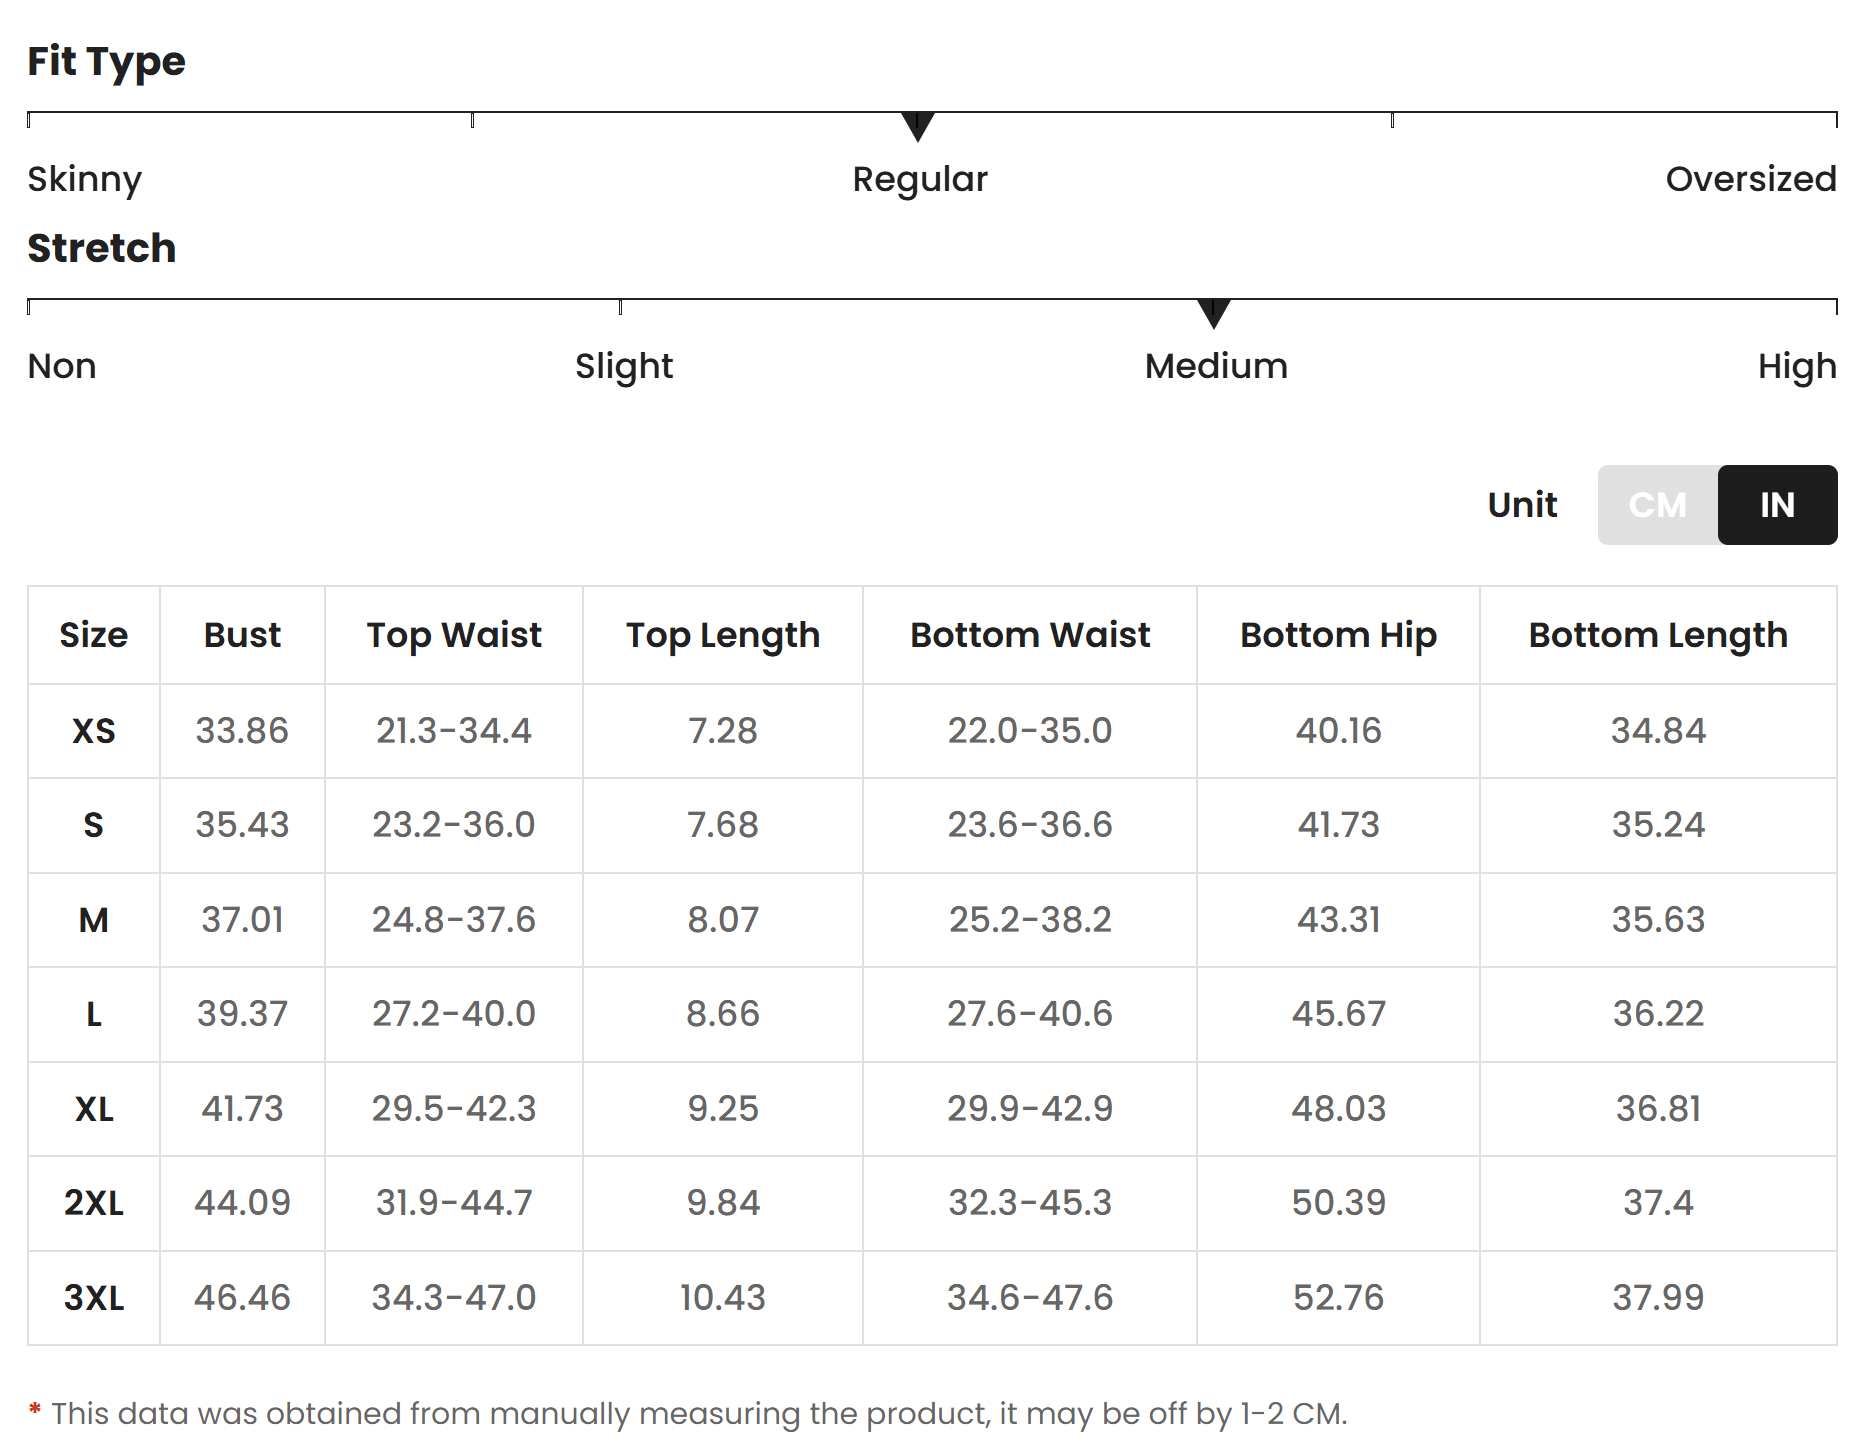The width and height of the screenshot is (1872, 1455).
Task: Select the IN unit toggle
Action: (1777, 505)
